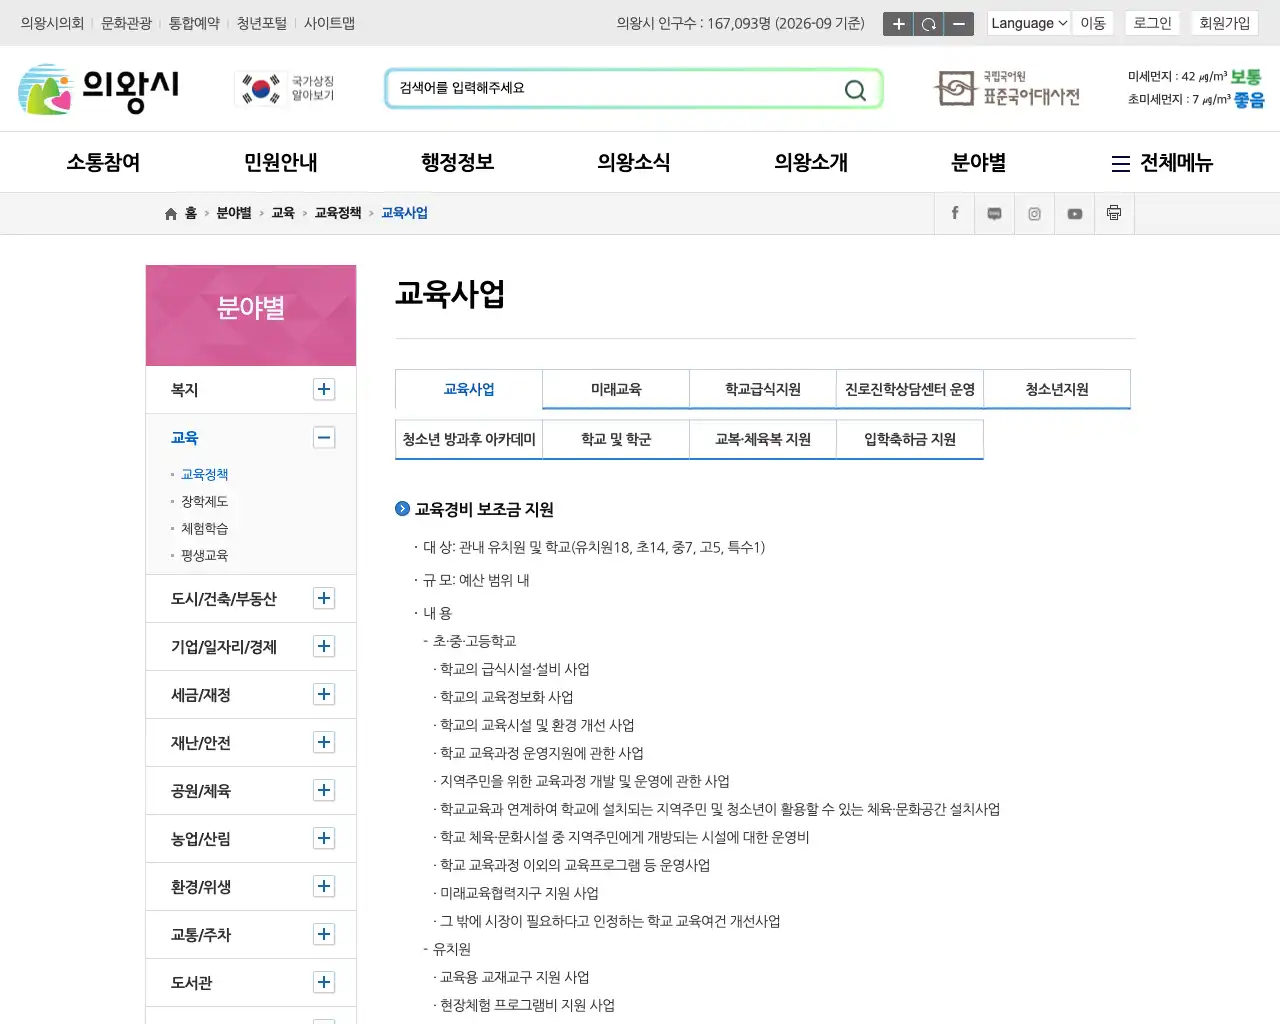Open the 전체메뉴 hamburger menu
The width and height of the screenshot is (1280, 1024).
point(1162,163)
